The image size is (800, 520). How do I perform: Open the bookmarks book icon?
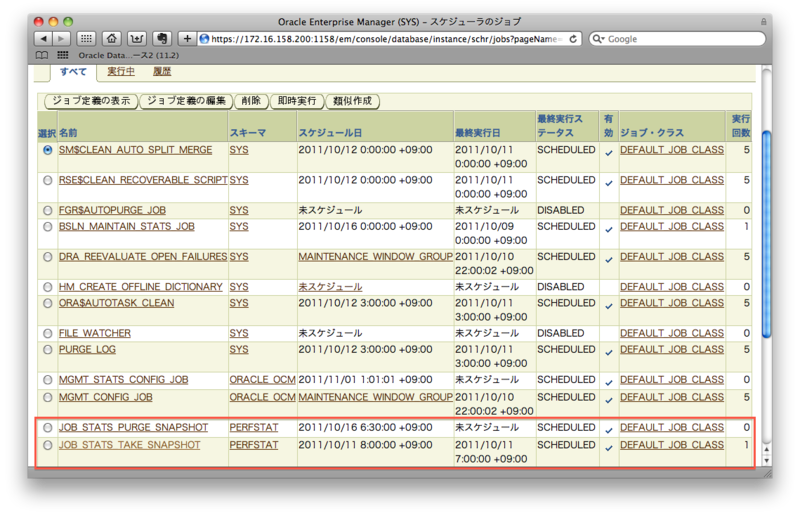tap(42, 55)
